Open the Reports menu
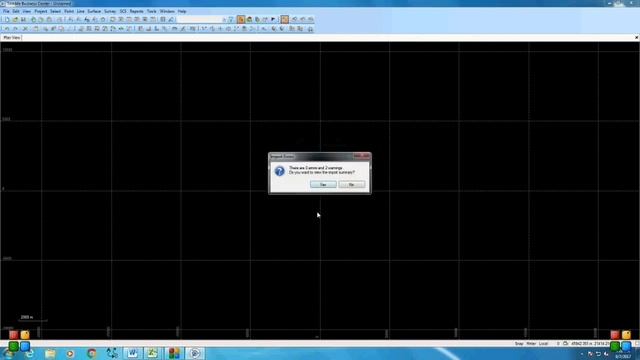Screen dimensions: 640x360 pyautogui.click(x=136, y=11)
